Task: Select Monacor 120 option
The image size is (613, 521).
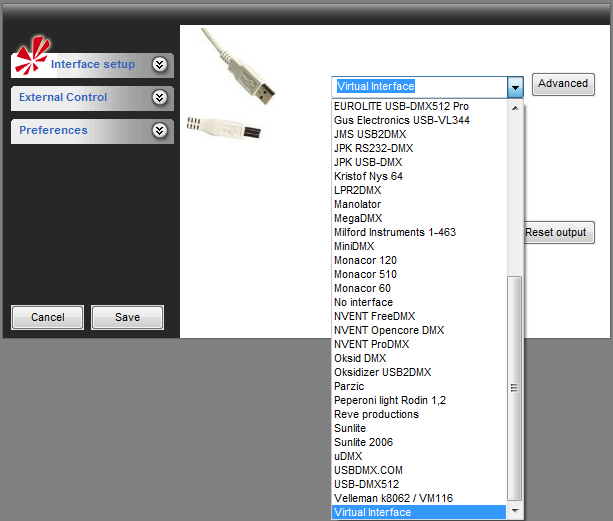Action: tap(419, 260)
